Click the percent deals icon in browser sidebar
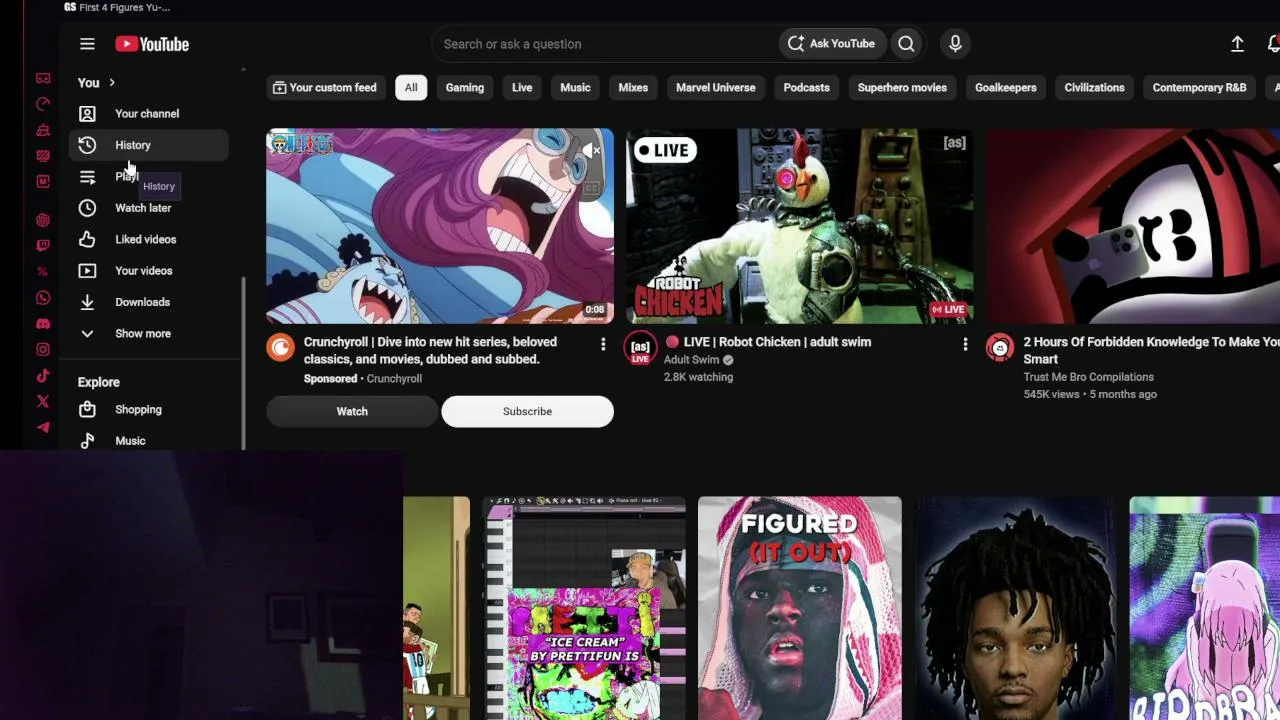 [43, 272]
